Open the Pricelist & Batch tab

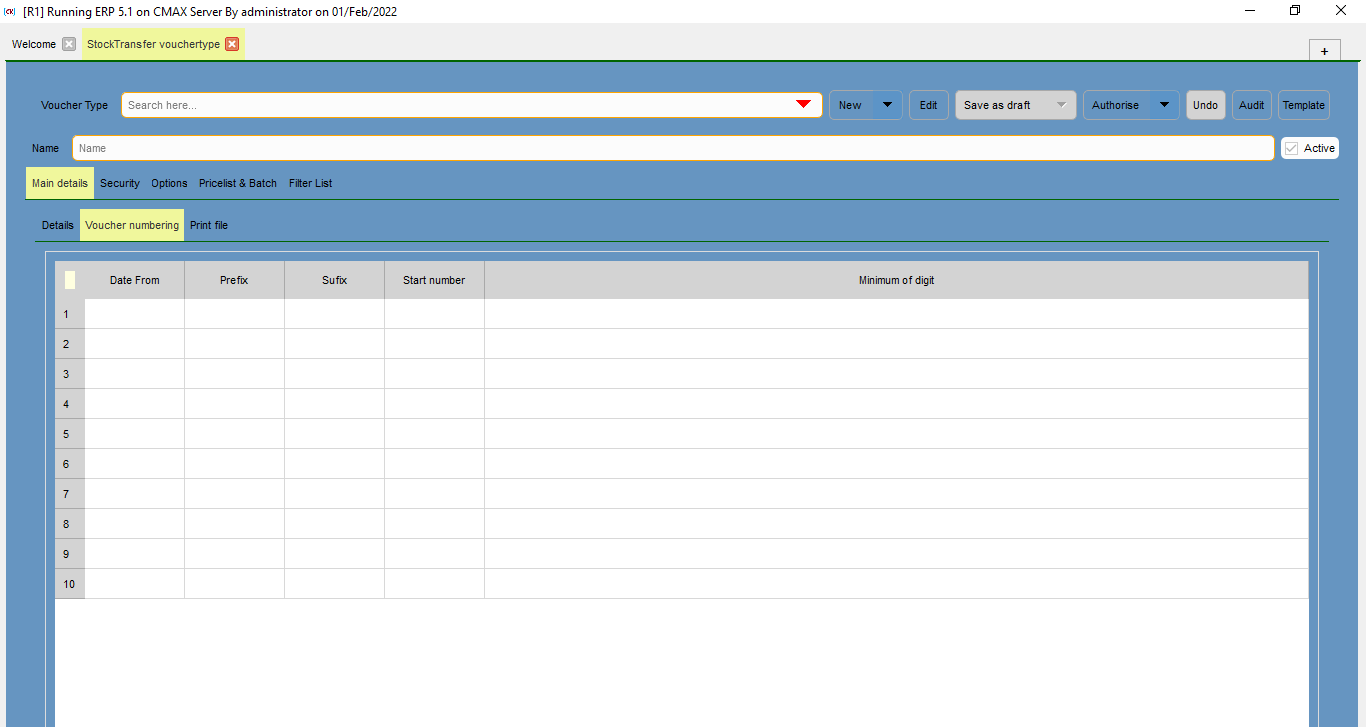click(x=237, y=183)
